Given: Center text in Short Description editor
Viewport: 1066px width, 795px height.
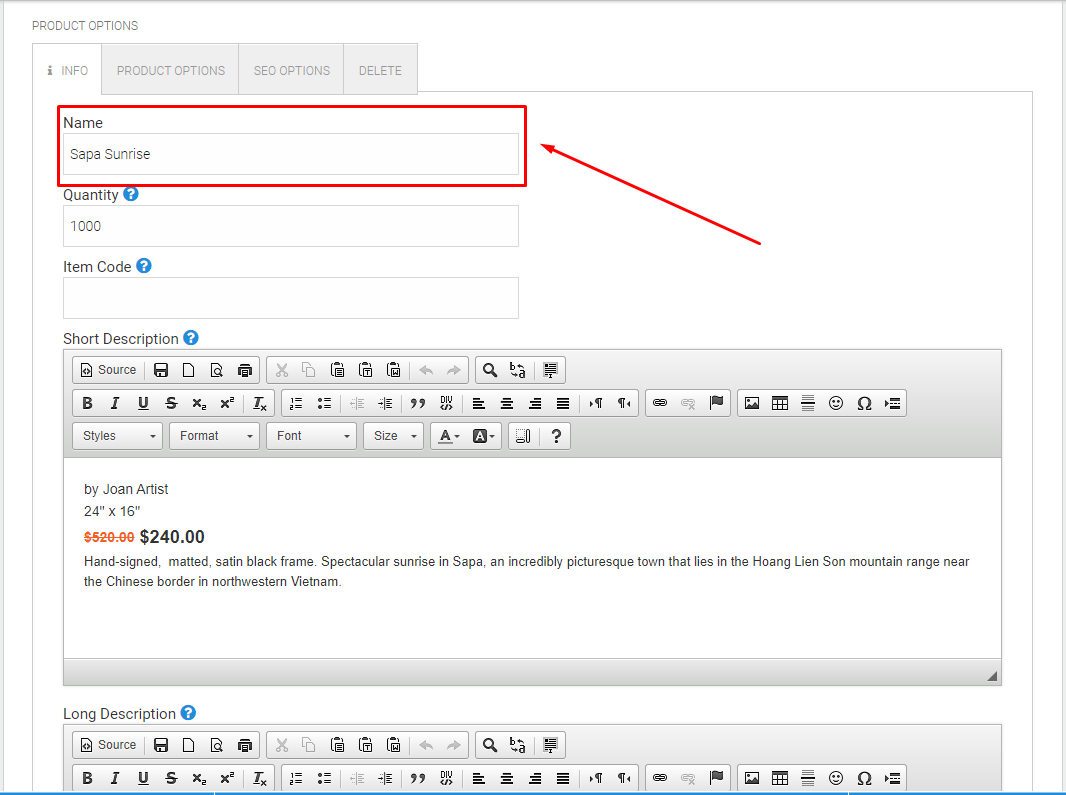Looking at the screenshot, I should (506, 403).
